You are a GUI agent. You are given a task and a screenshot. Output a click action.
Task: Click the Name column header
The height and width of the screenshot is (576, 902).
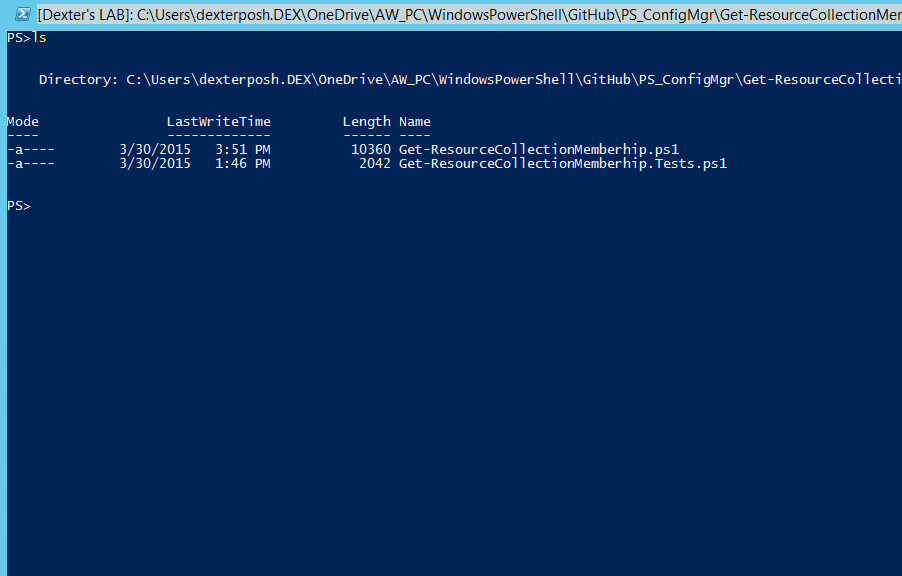415,121
